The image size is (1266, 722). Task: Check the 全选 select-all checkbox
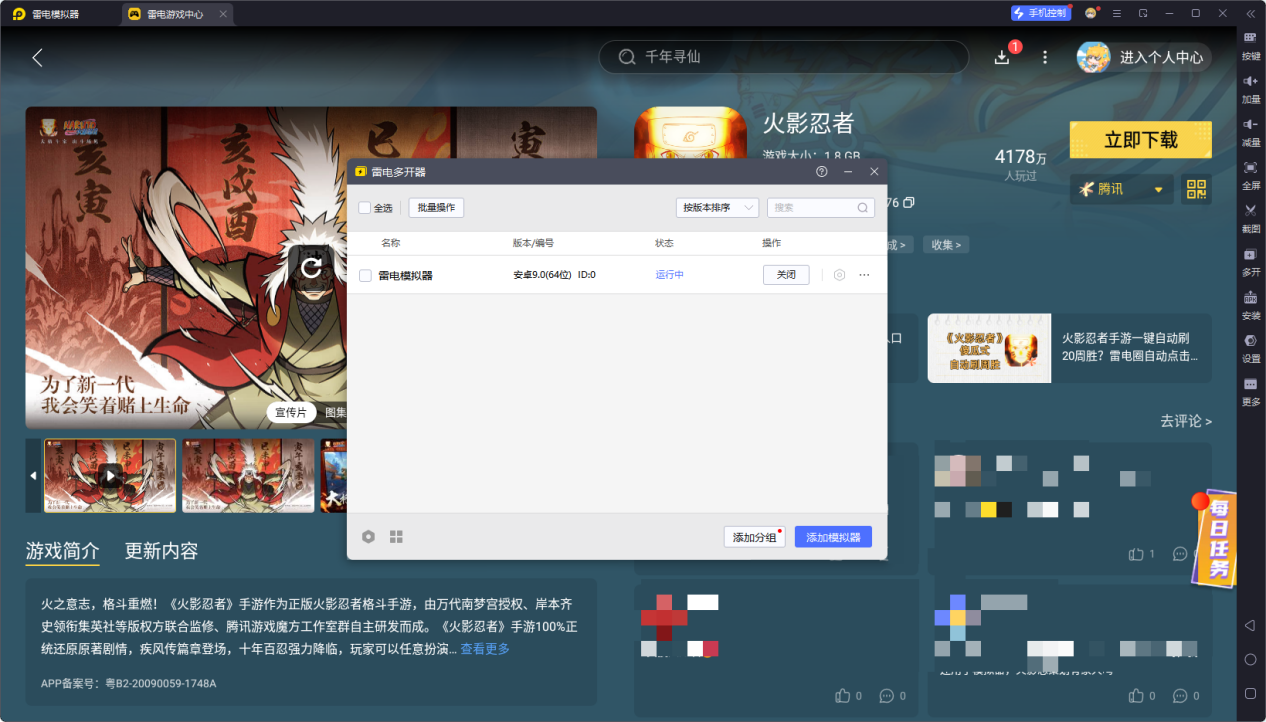[x=365, y=208]
